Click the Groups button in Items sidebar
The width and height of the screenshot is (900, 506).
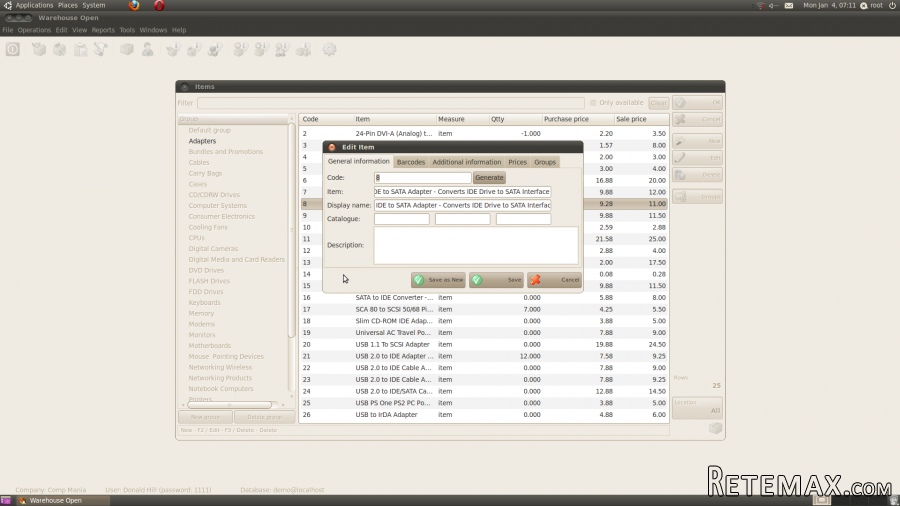[x=697, y=197]
